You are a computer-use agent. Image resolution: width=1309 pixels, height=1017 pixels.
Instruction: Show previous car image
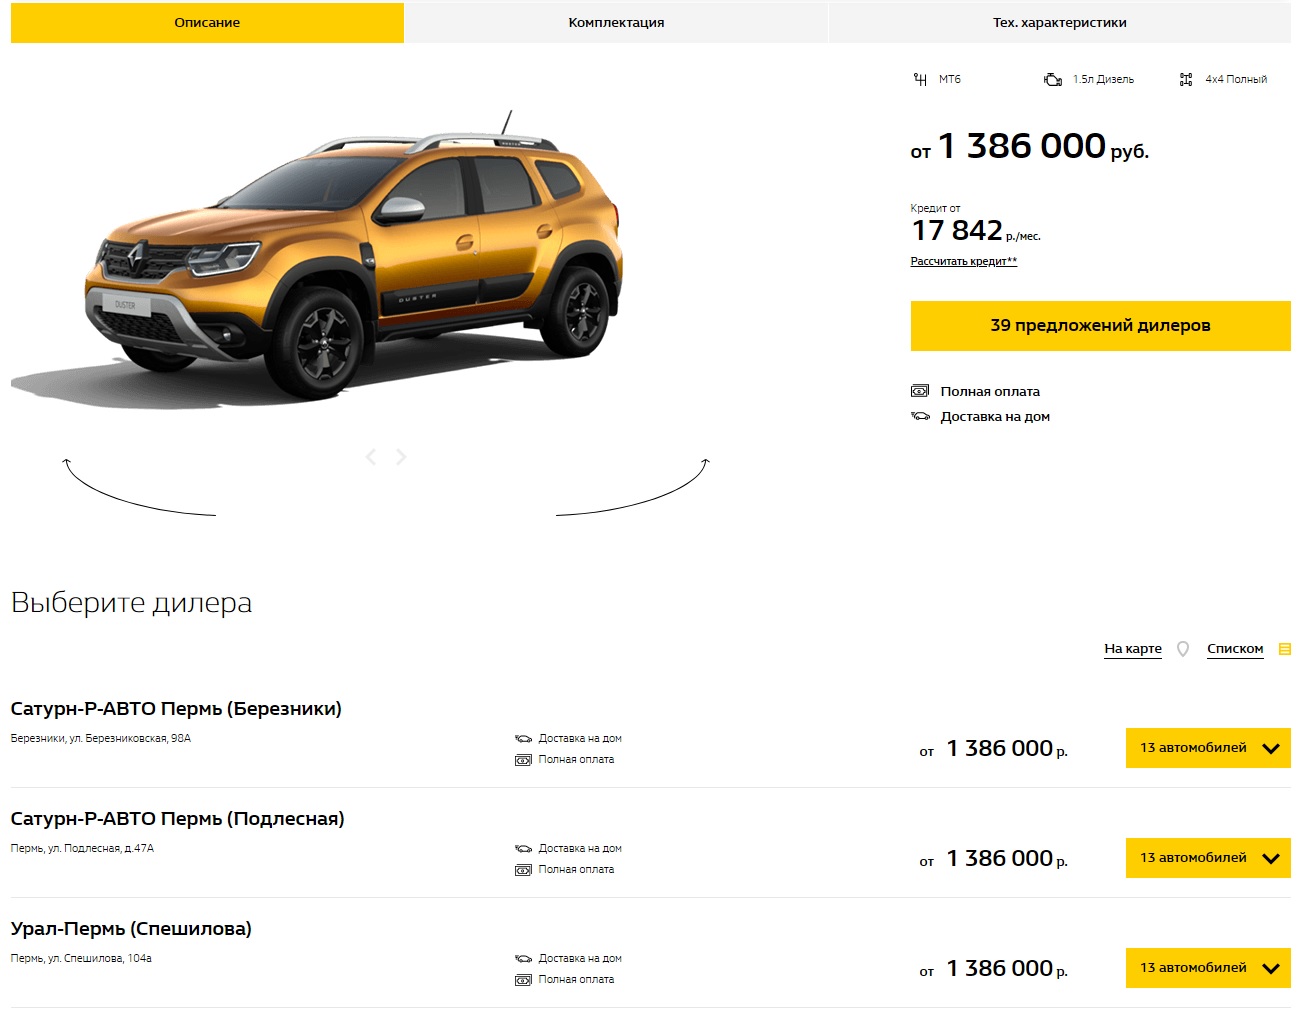point(371,457)
